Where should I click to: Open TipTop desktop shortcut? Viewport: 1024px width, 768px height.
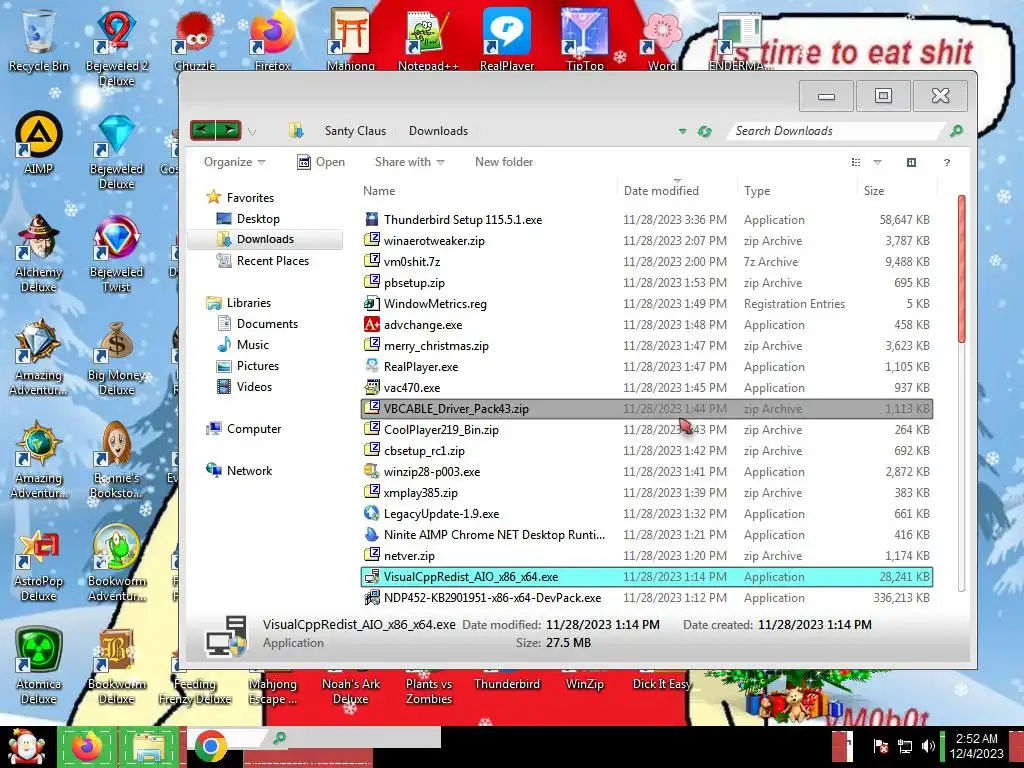click(x=584, y=40)
